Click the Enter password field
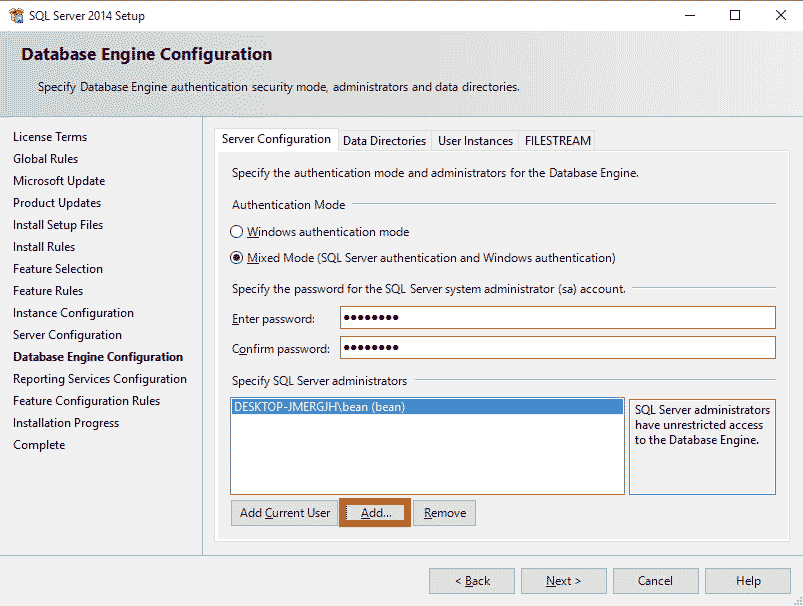The height and width of the screenshot is (606, 803). 557,317
